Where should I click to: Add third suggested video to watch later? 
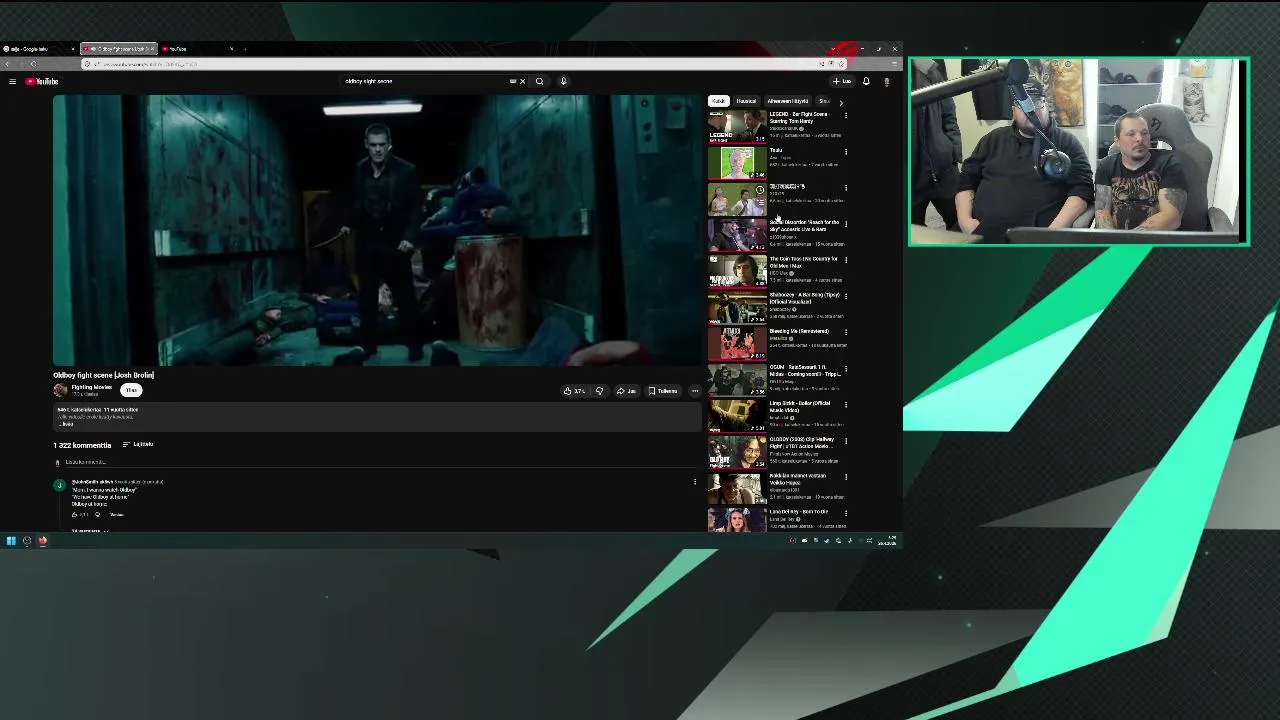pyautogui.click(x=760, y=189)
